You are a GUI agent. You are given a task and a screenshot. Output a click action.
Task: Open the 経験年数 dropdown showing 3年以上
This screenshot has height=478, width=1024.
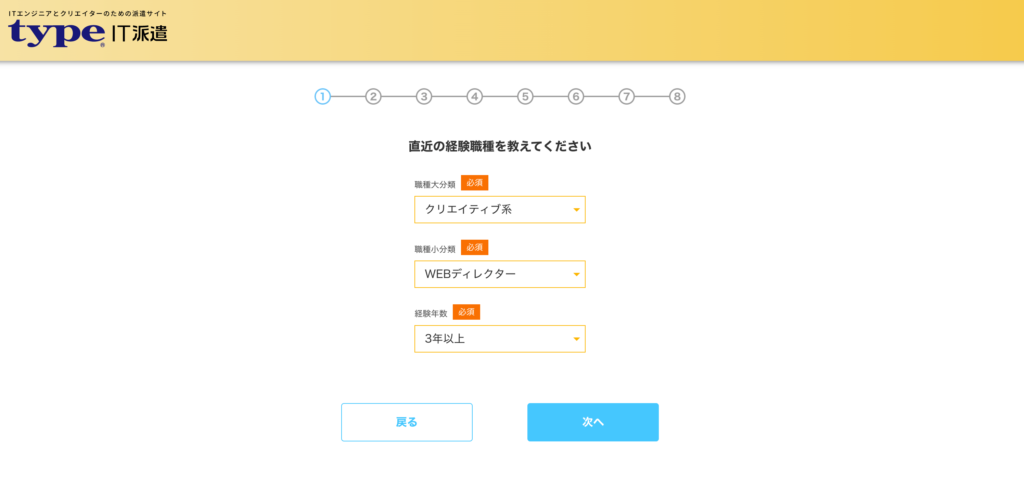point(500,339)
